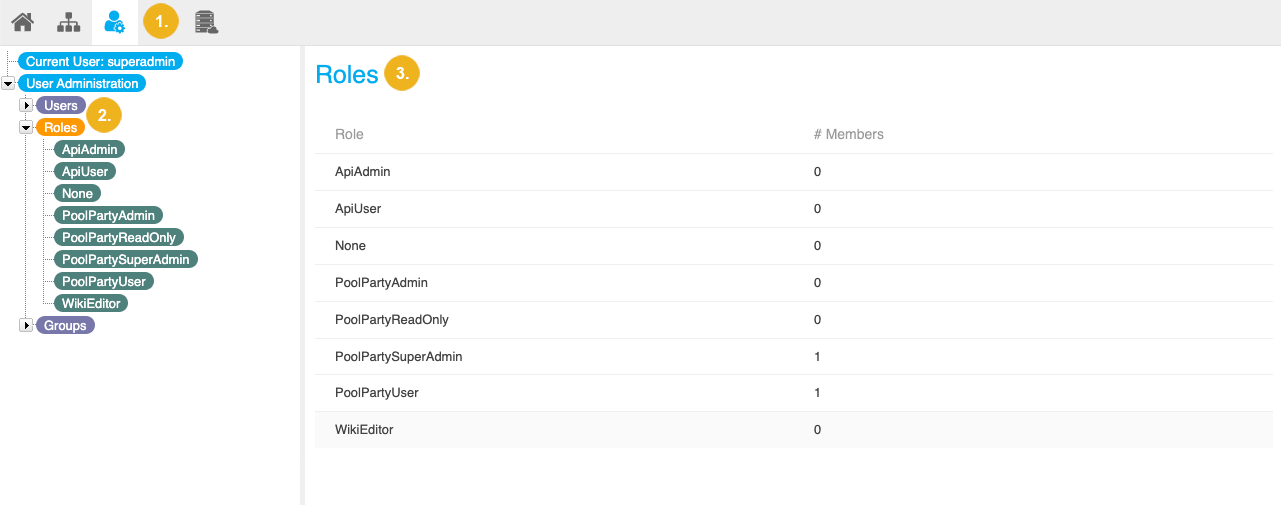Image resolution: width=1281 pixels, height=505 pixels.
Task: Select the PoolPartySuperAdmin tree item
Action: tap(126, 259)
